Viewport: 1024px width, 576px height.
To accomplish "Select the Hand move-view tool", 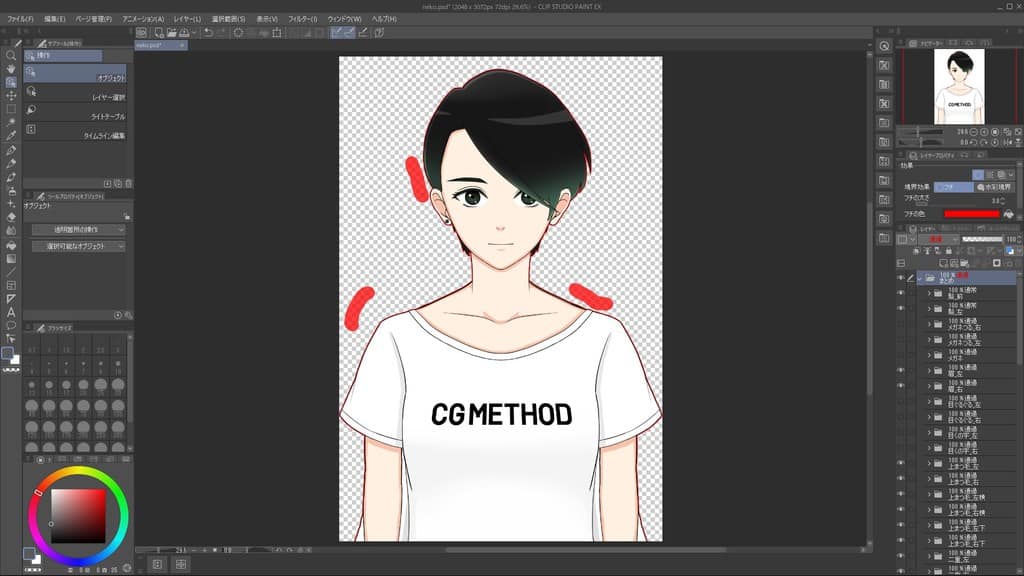I will tap(11, 69).
